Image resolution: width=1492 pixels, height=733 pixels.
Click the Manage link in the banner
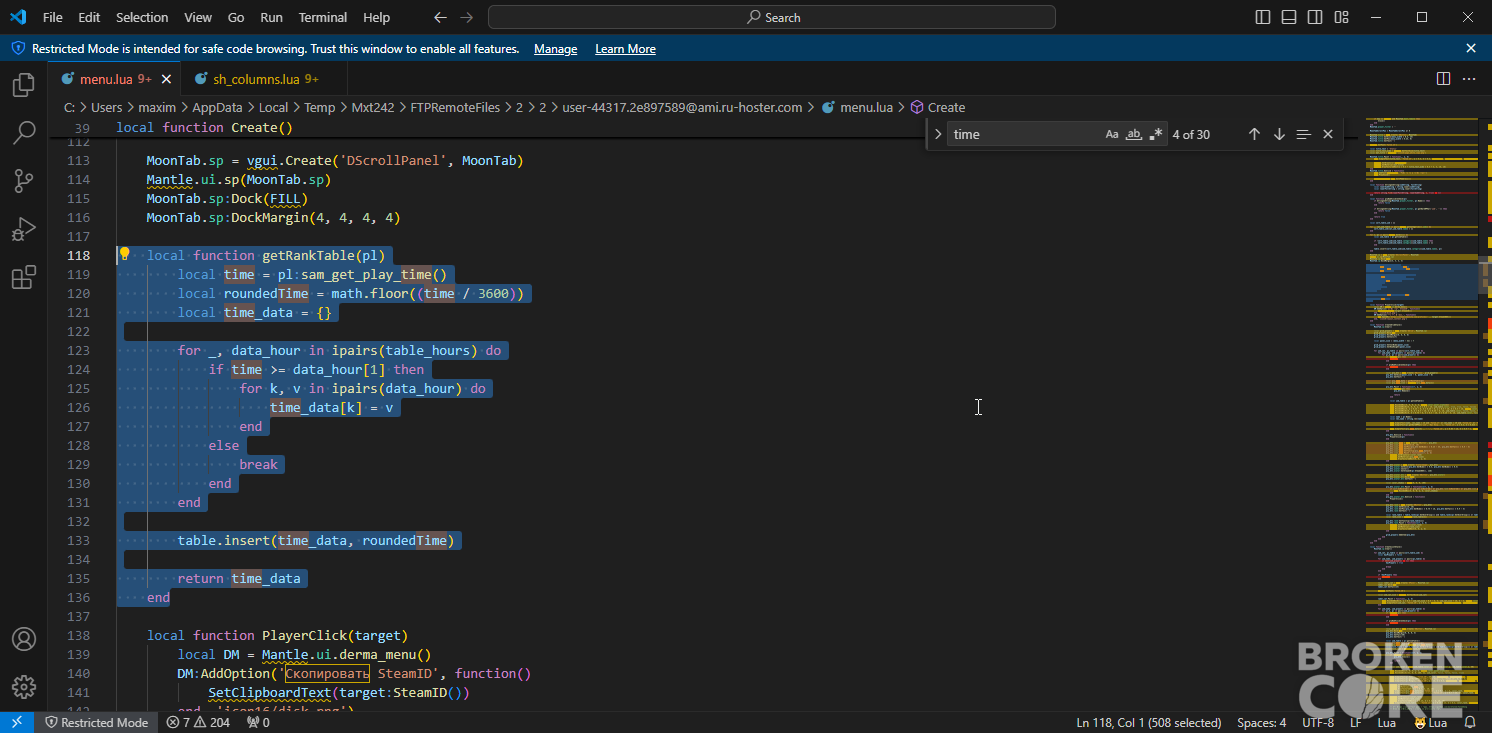pos(555,49)
